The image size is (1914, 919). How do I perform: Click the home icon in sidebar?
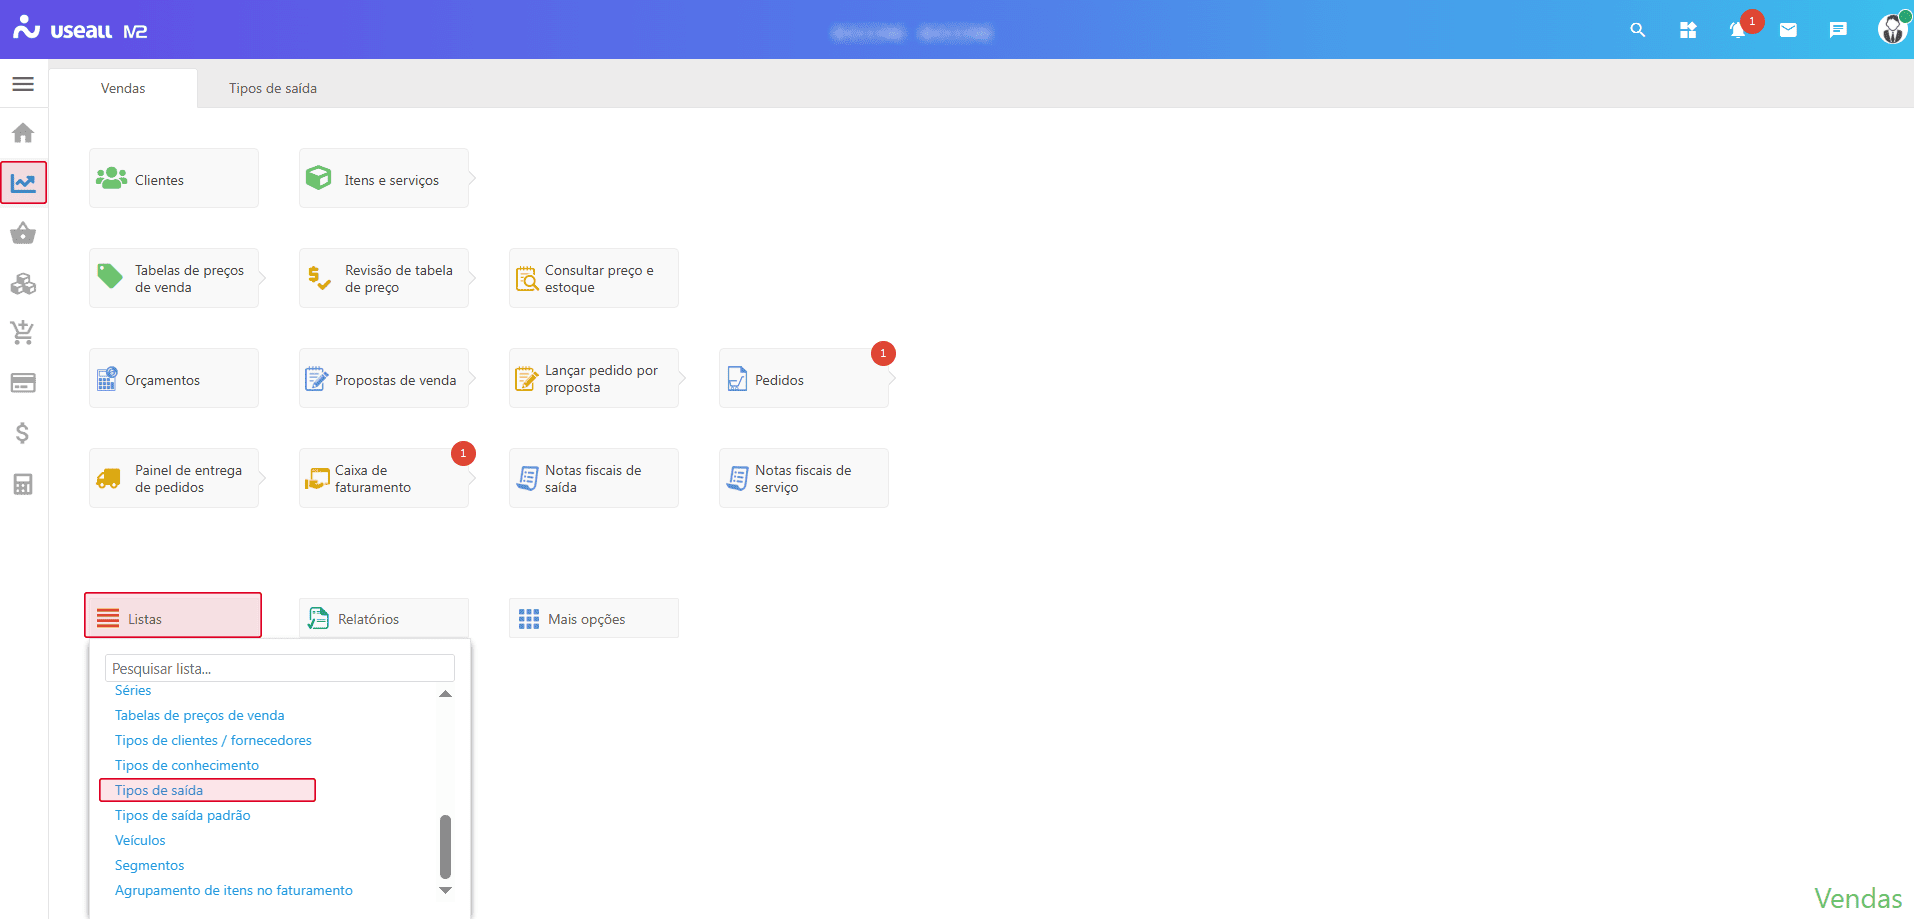[23, 133]
